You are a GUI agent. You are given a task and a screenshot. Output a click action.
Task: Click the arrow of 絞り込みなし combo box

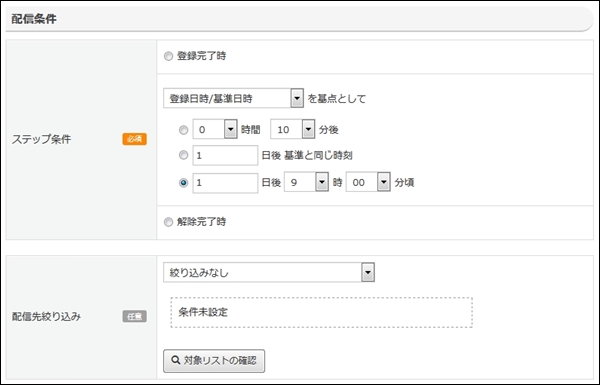[x=368, y=272]
